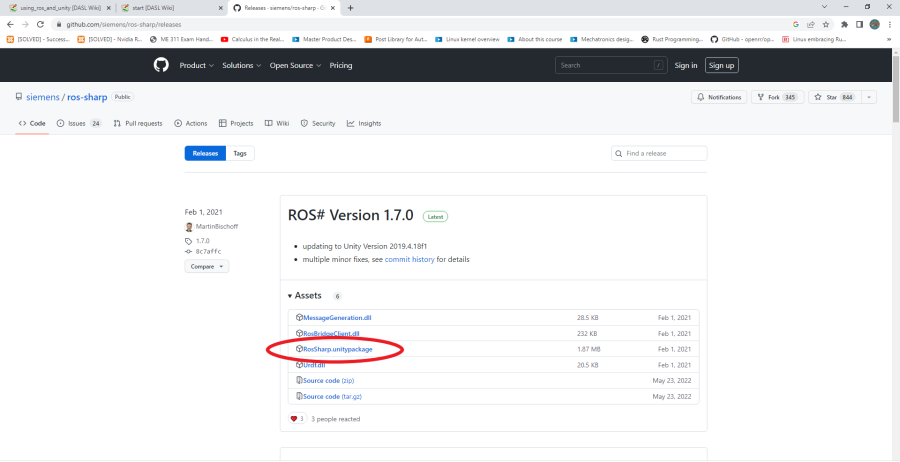Click Sign in link
Viewport: 900px width, 462px height.
(686, 65)
